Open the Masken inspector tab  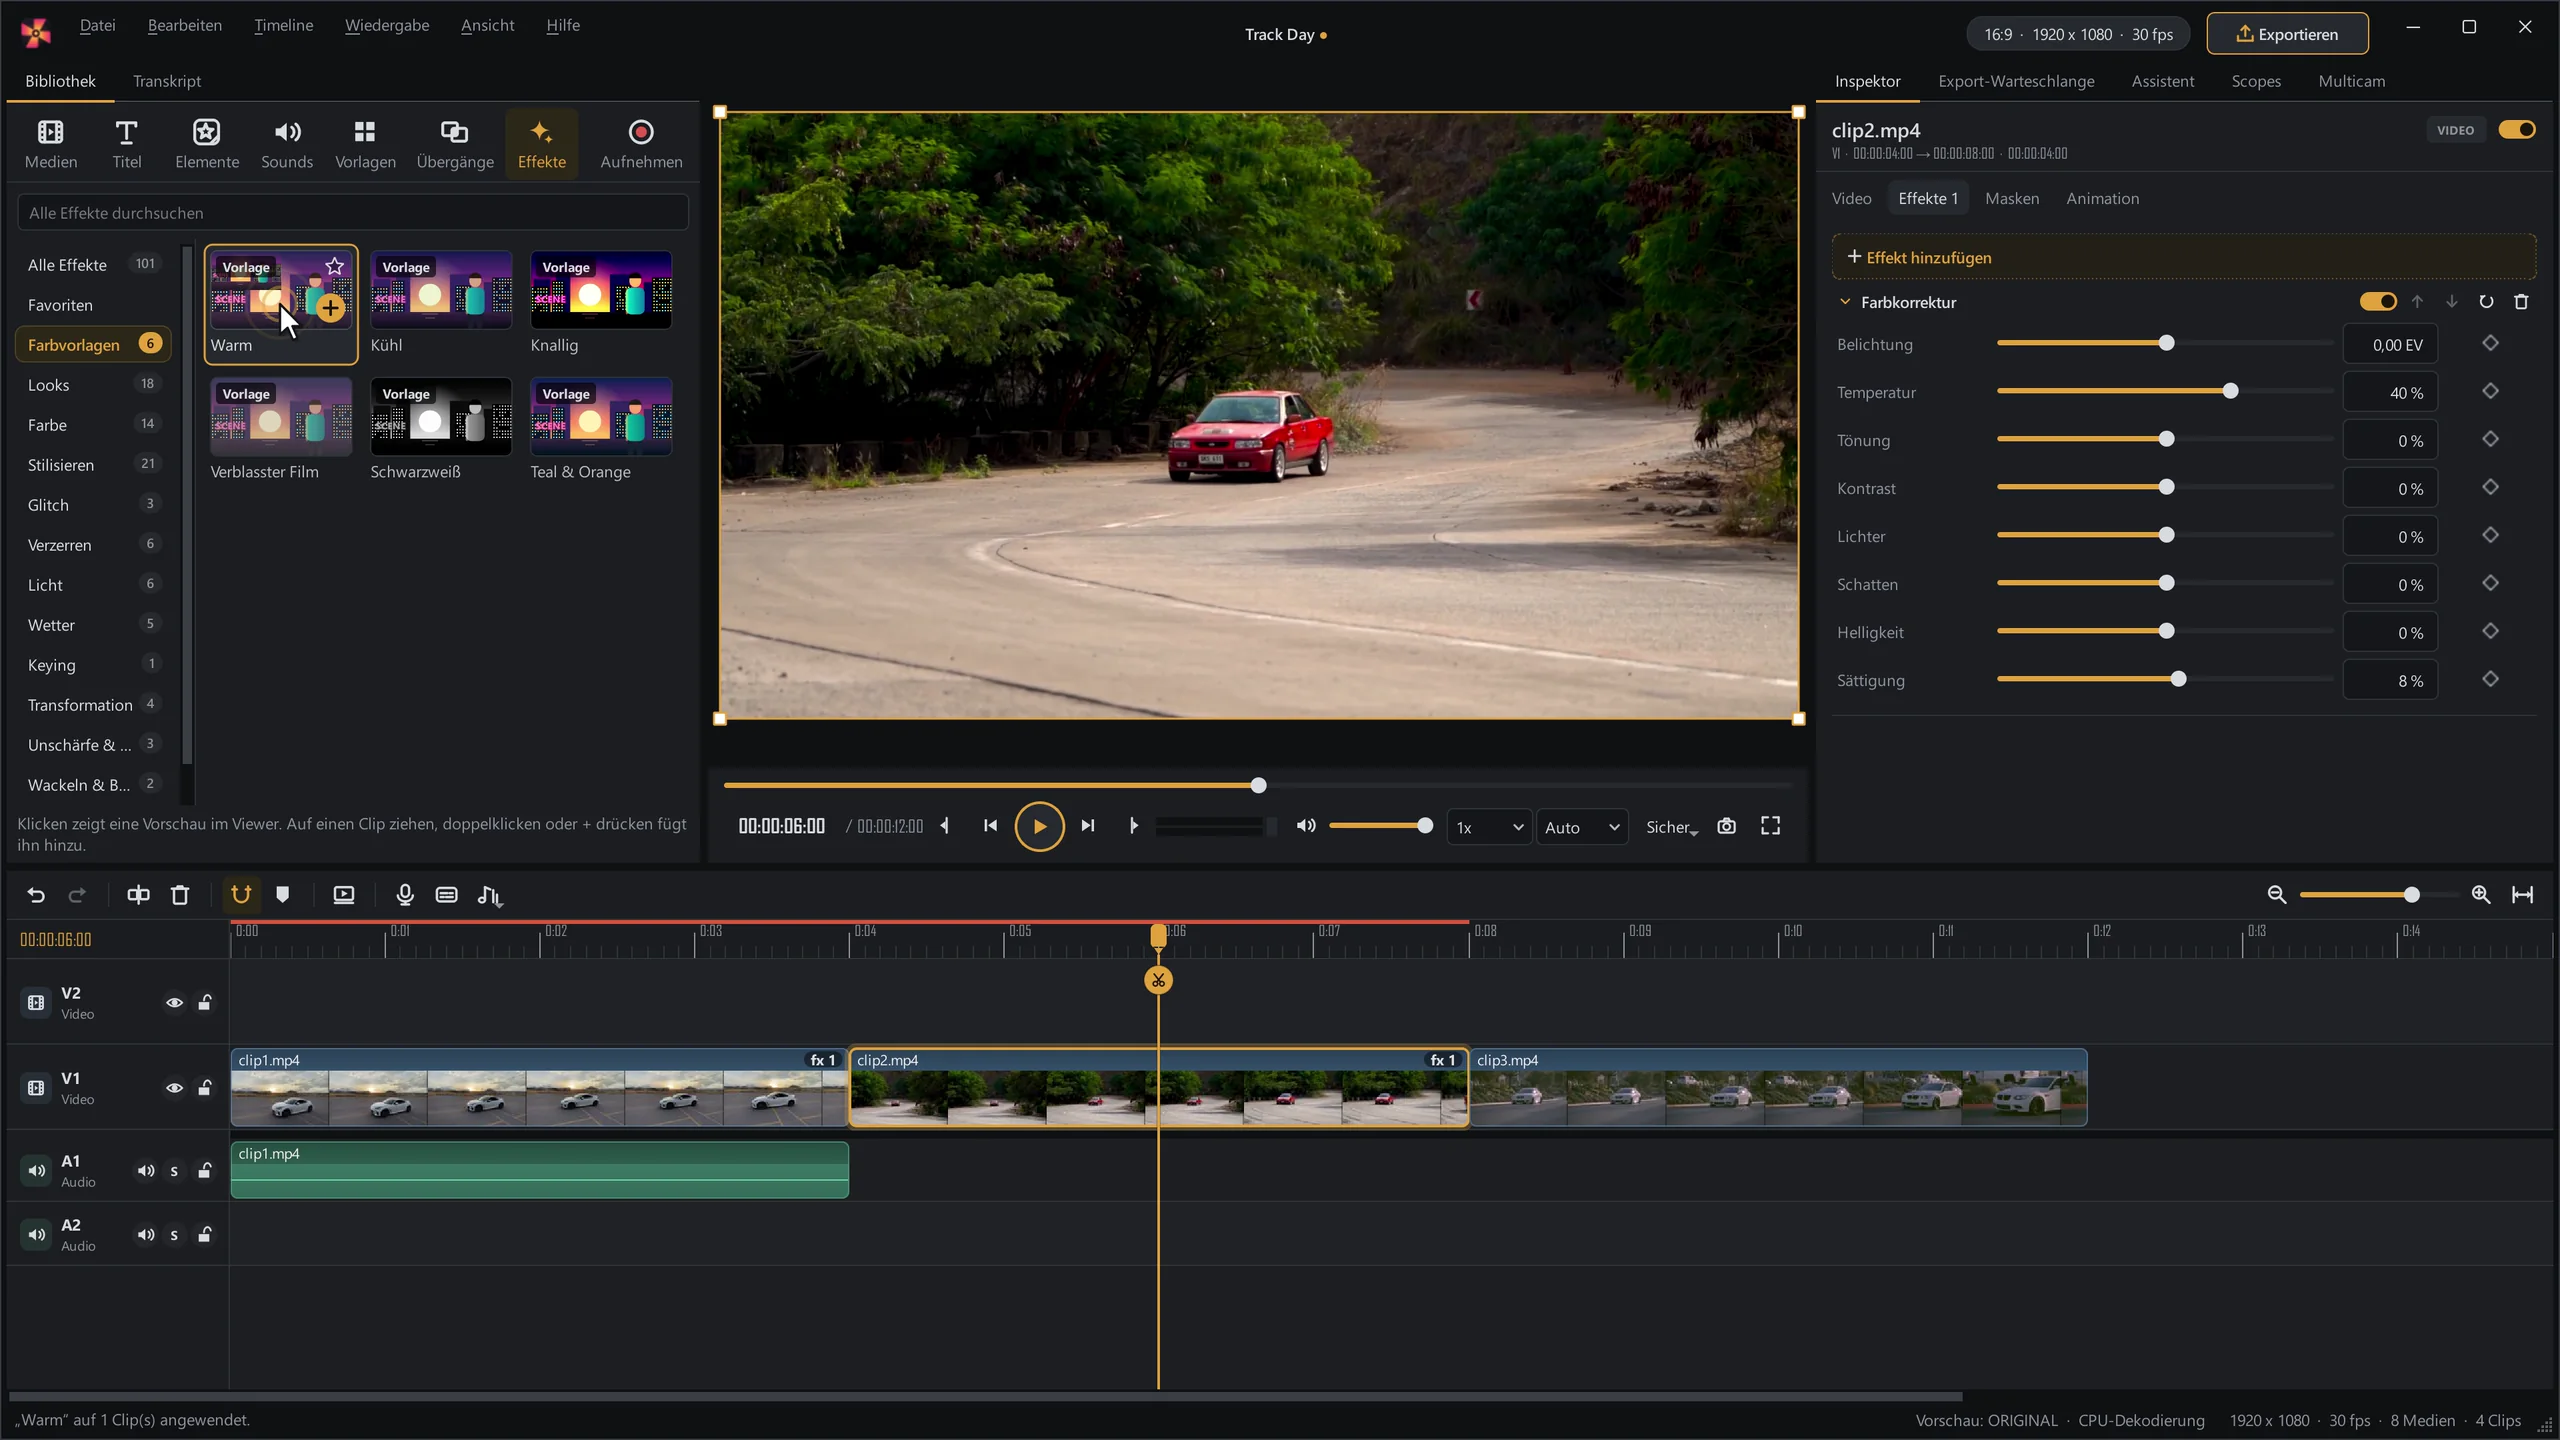2012,198
